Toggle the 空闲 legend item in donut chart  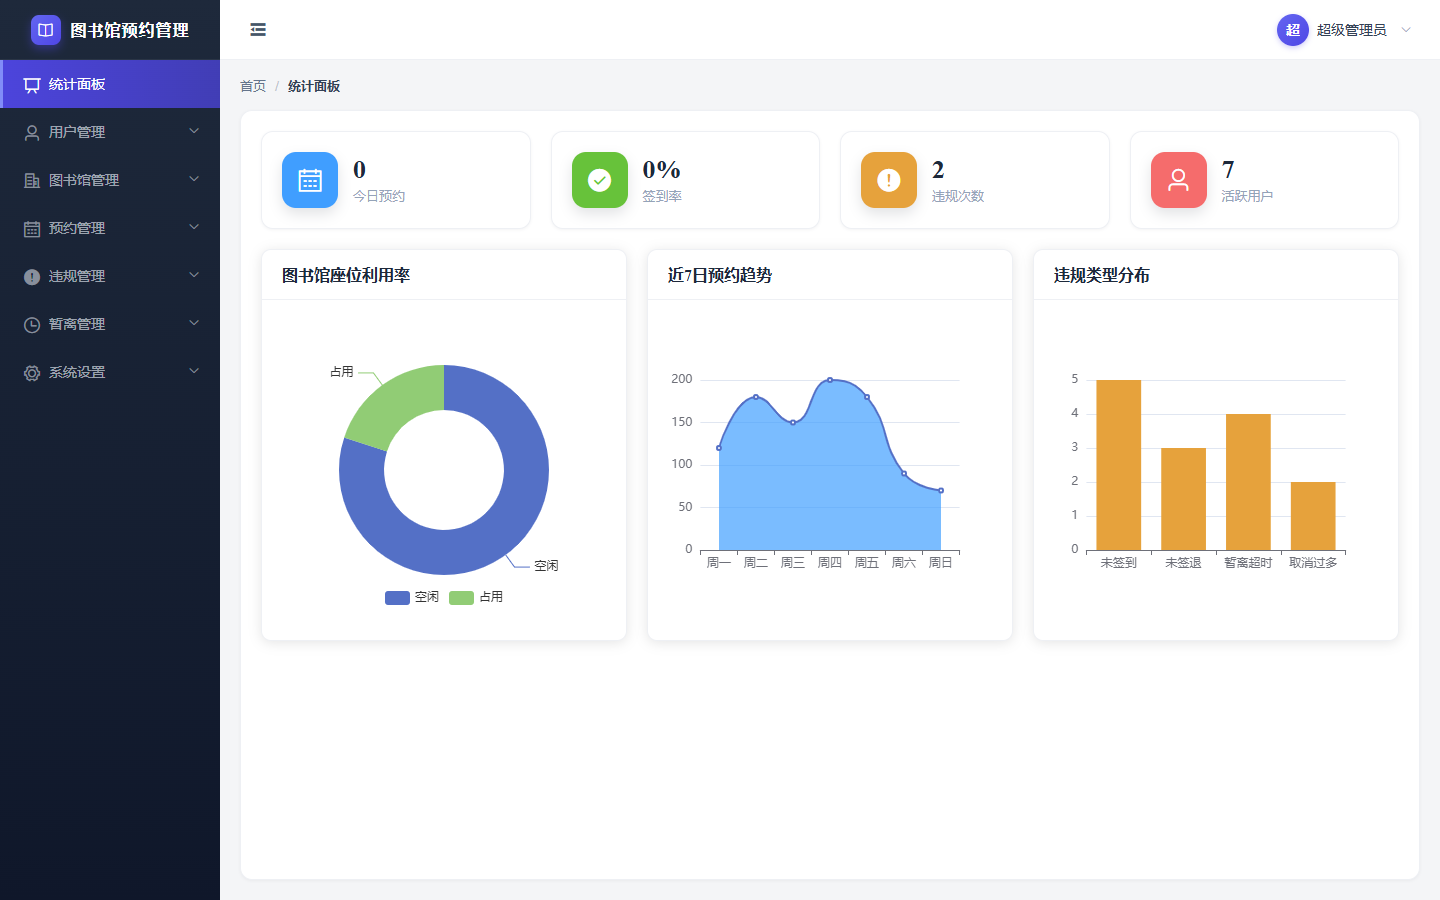[412, 597]
